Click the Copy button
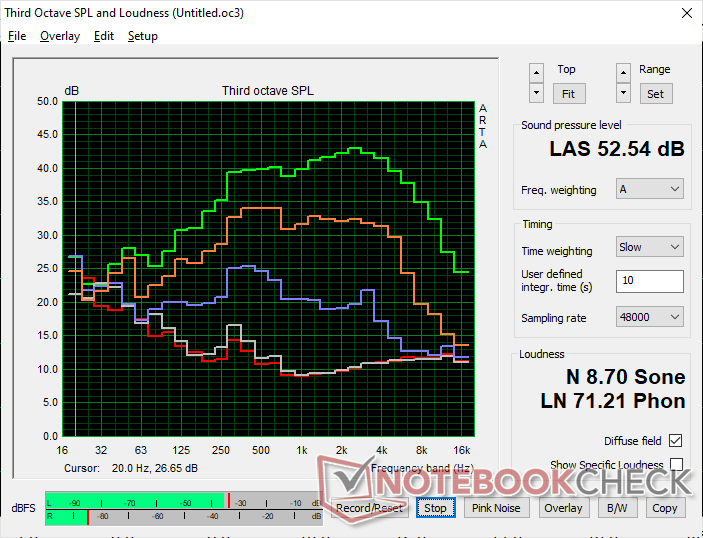Screen dimensions: 703x538 point(664,508)
